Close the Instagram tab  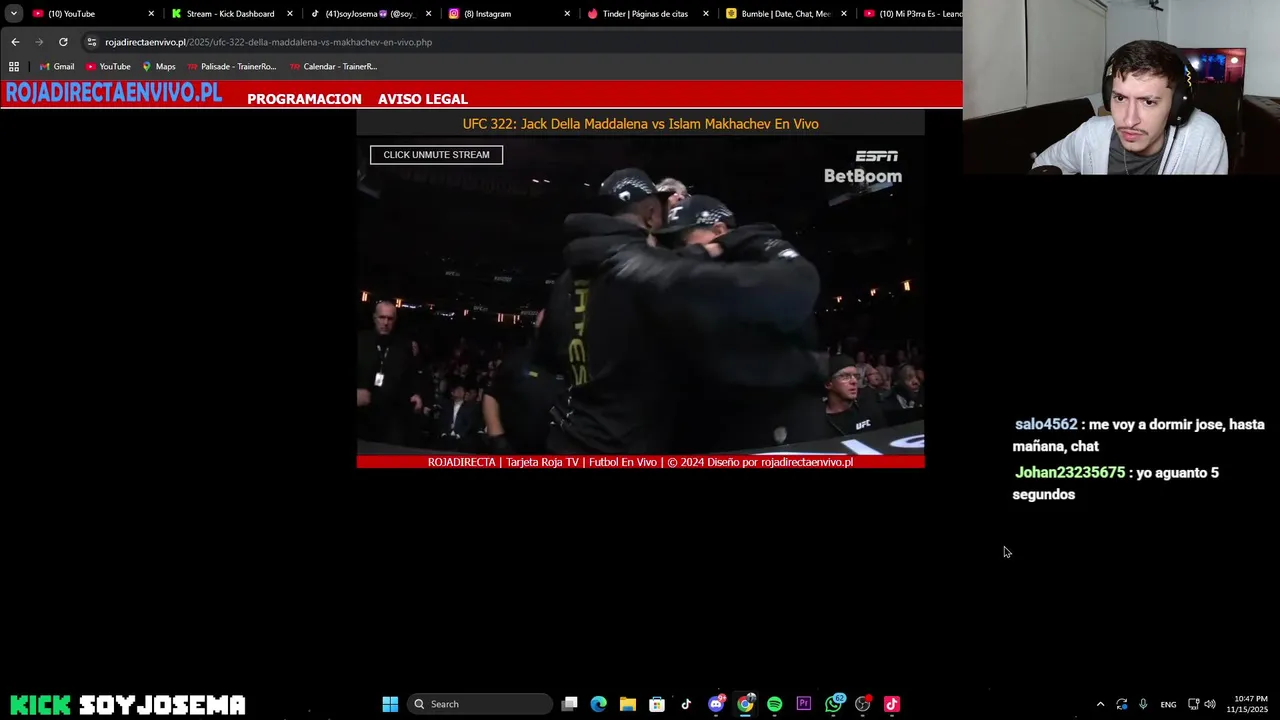[567, 14]
